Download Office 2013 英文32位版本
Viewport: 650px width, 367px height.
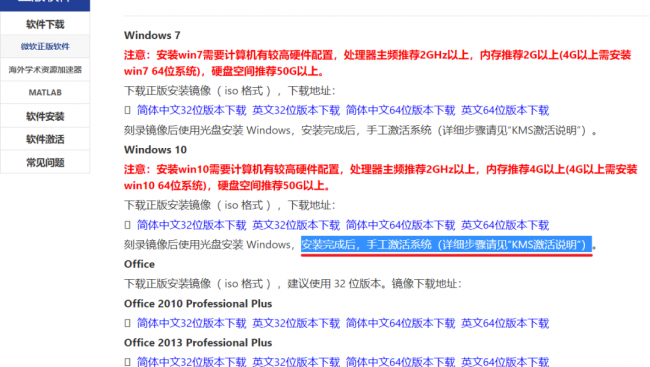coord(296,362)
